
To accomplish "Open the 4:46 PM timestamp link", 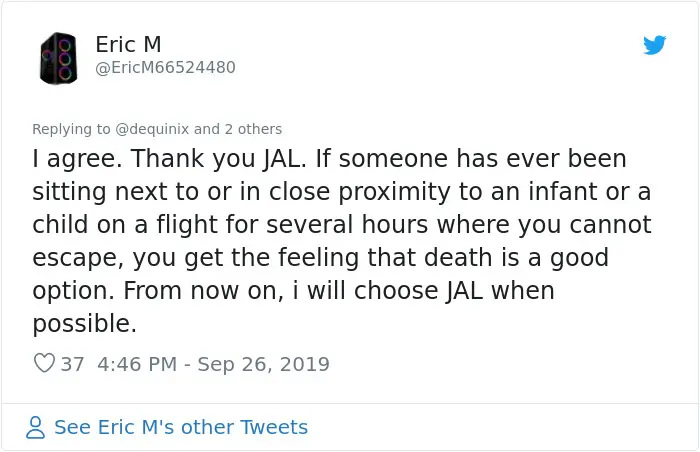I will 137,364.
